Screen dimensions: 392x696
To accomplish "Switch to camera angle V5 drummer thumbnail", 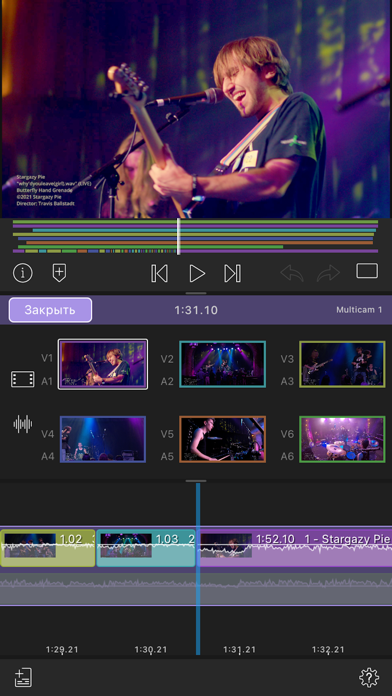I will (x=222, y=439).
